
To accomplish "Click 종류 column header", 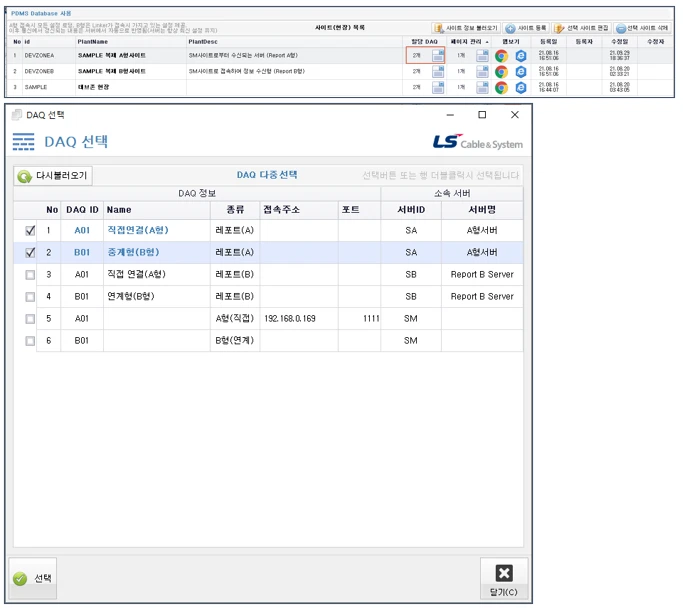I will (235, 210).
